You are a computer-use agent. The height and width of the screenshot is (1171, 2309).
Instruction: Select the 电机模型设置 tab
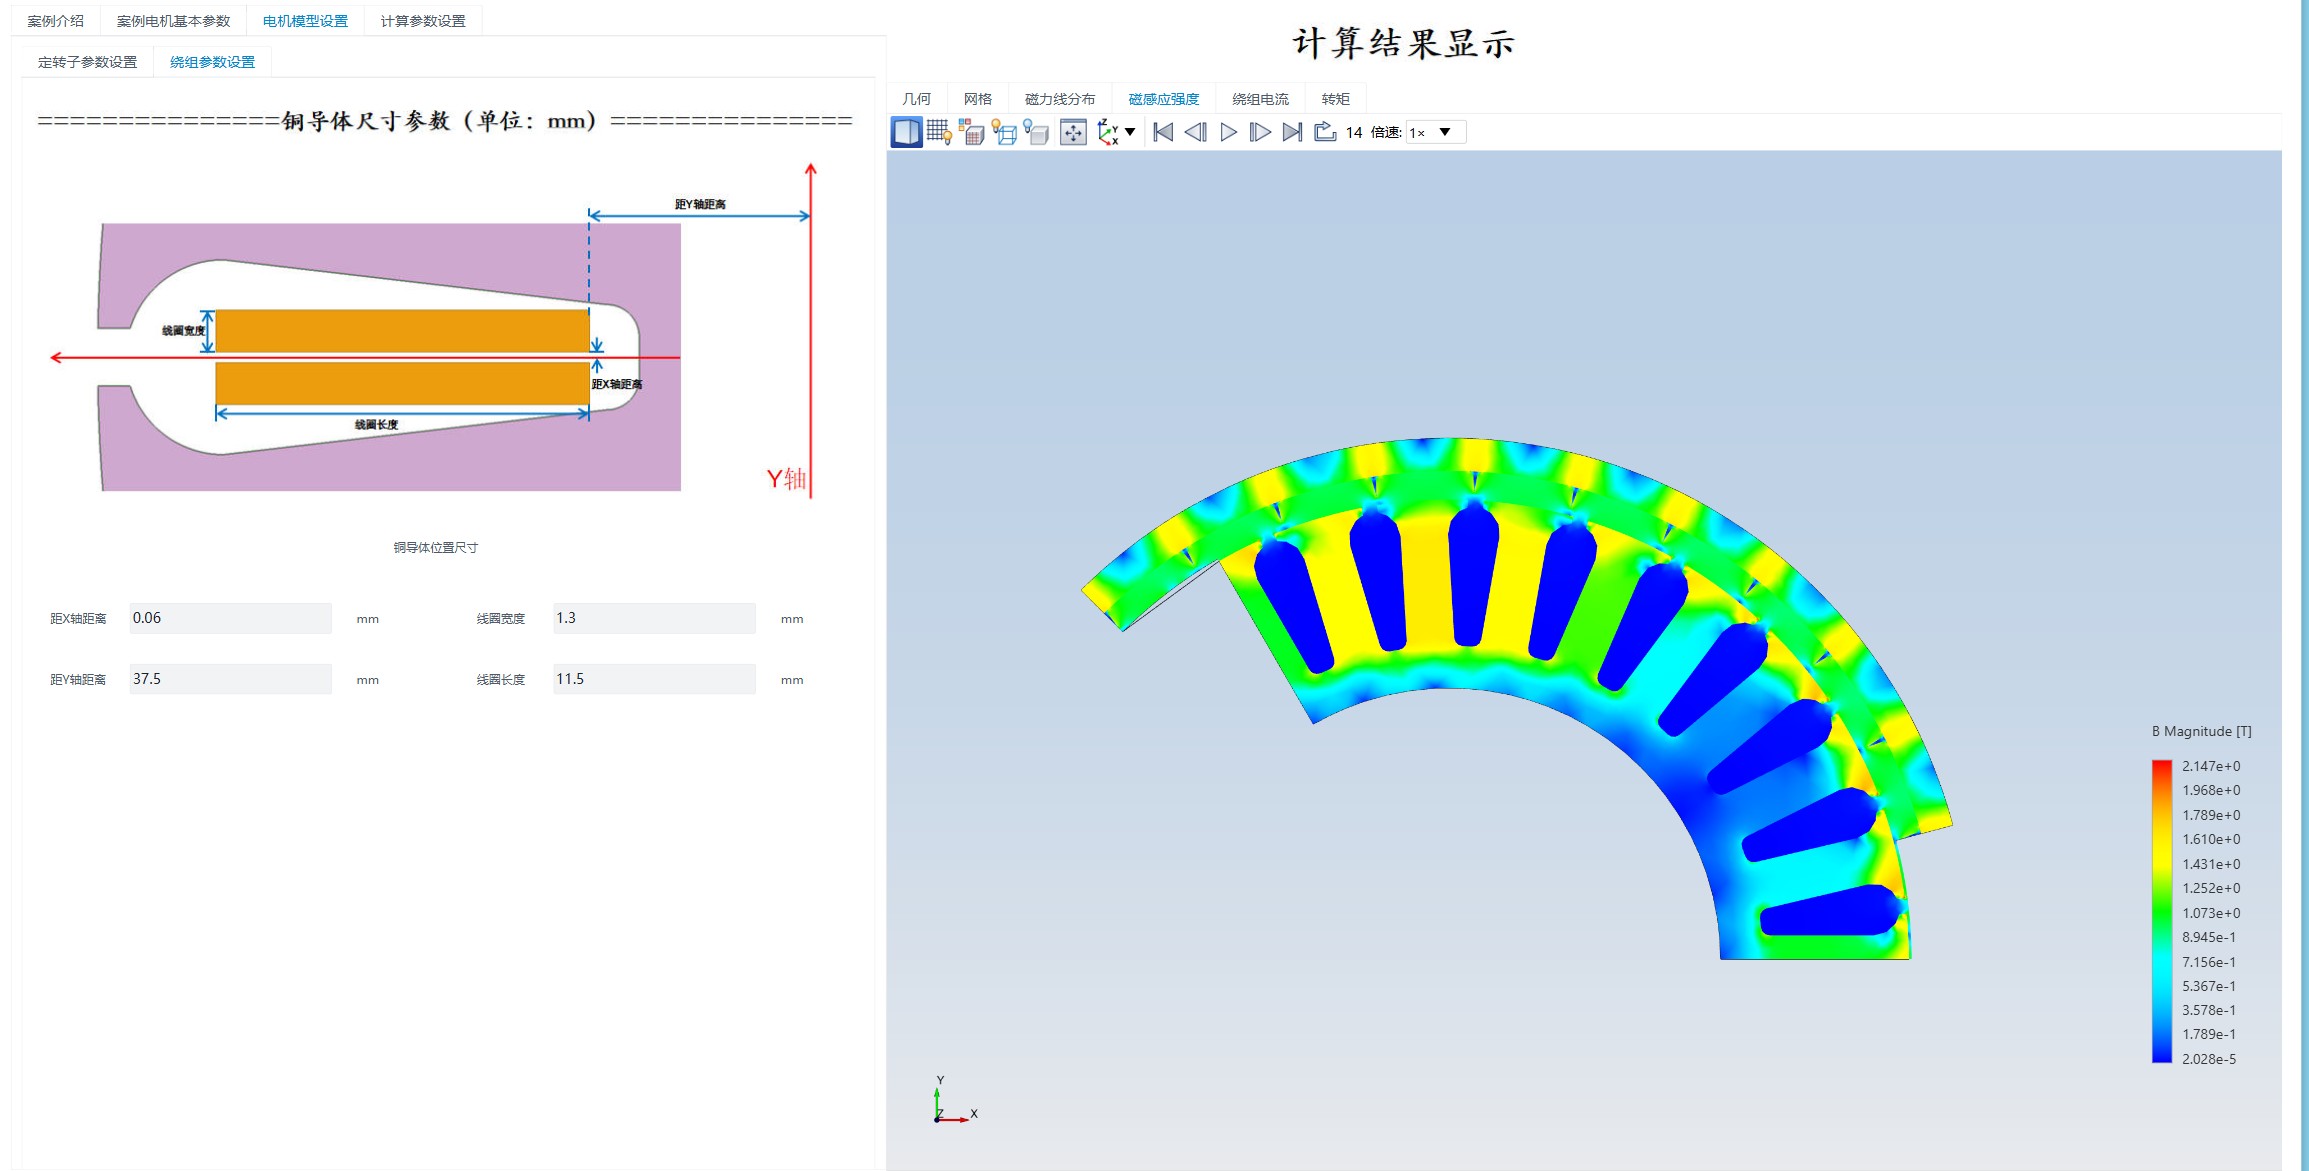[305, 21]
